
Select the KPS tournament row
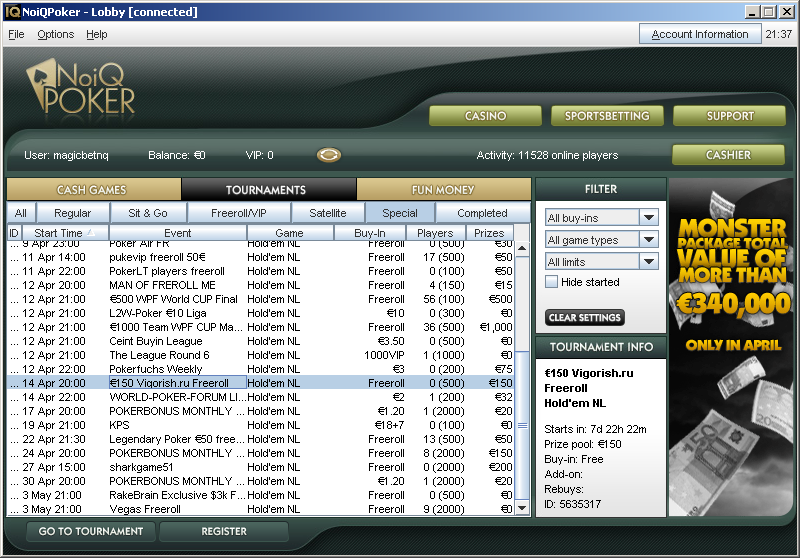coord(261,425)
